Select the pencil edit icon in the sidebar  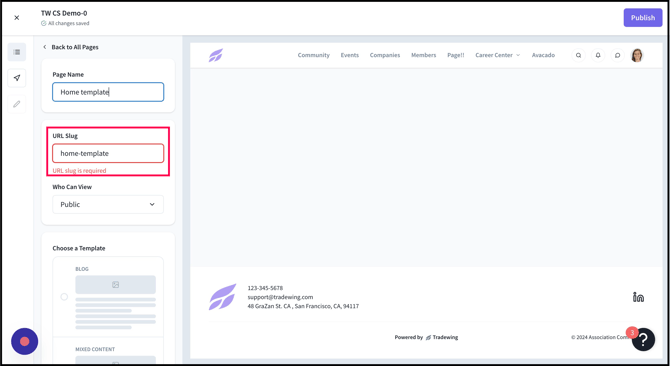17,104
